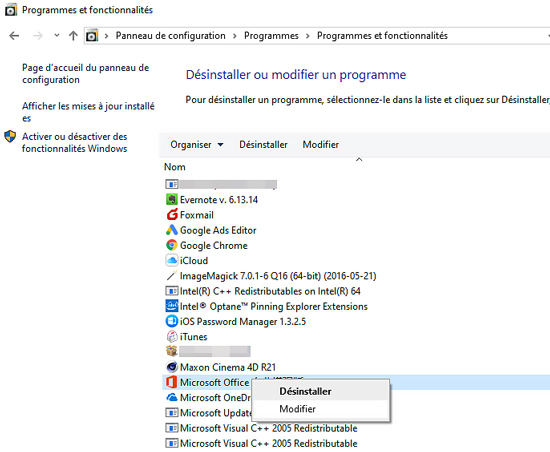Open Afficher les mises à jour installées
This screenshot has height=452, width=550.
tap(88, 112)
